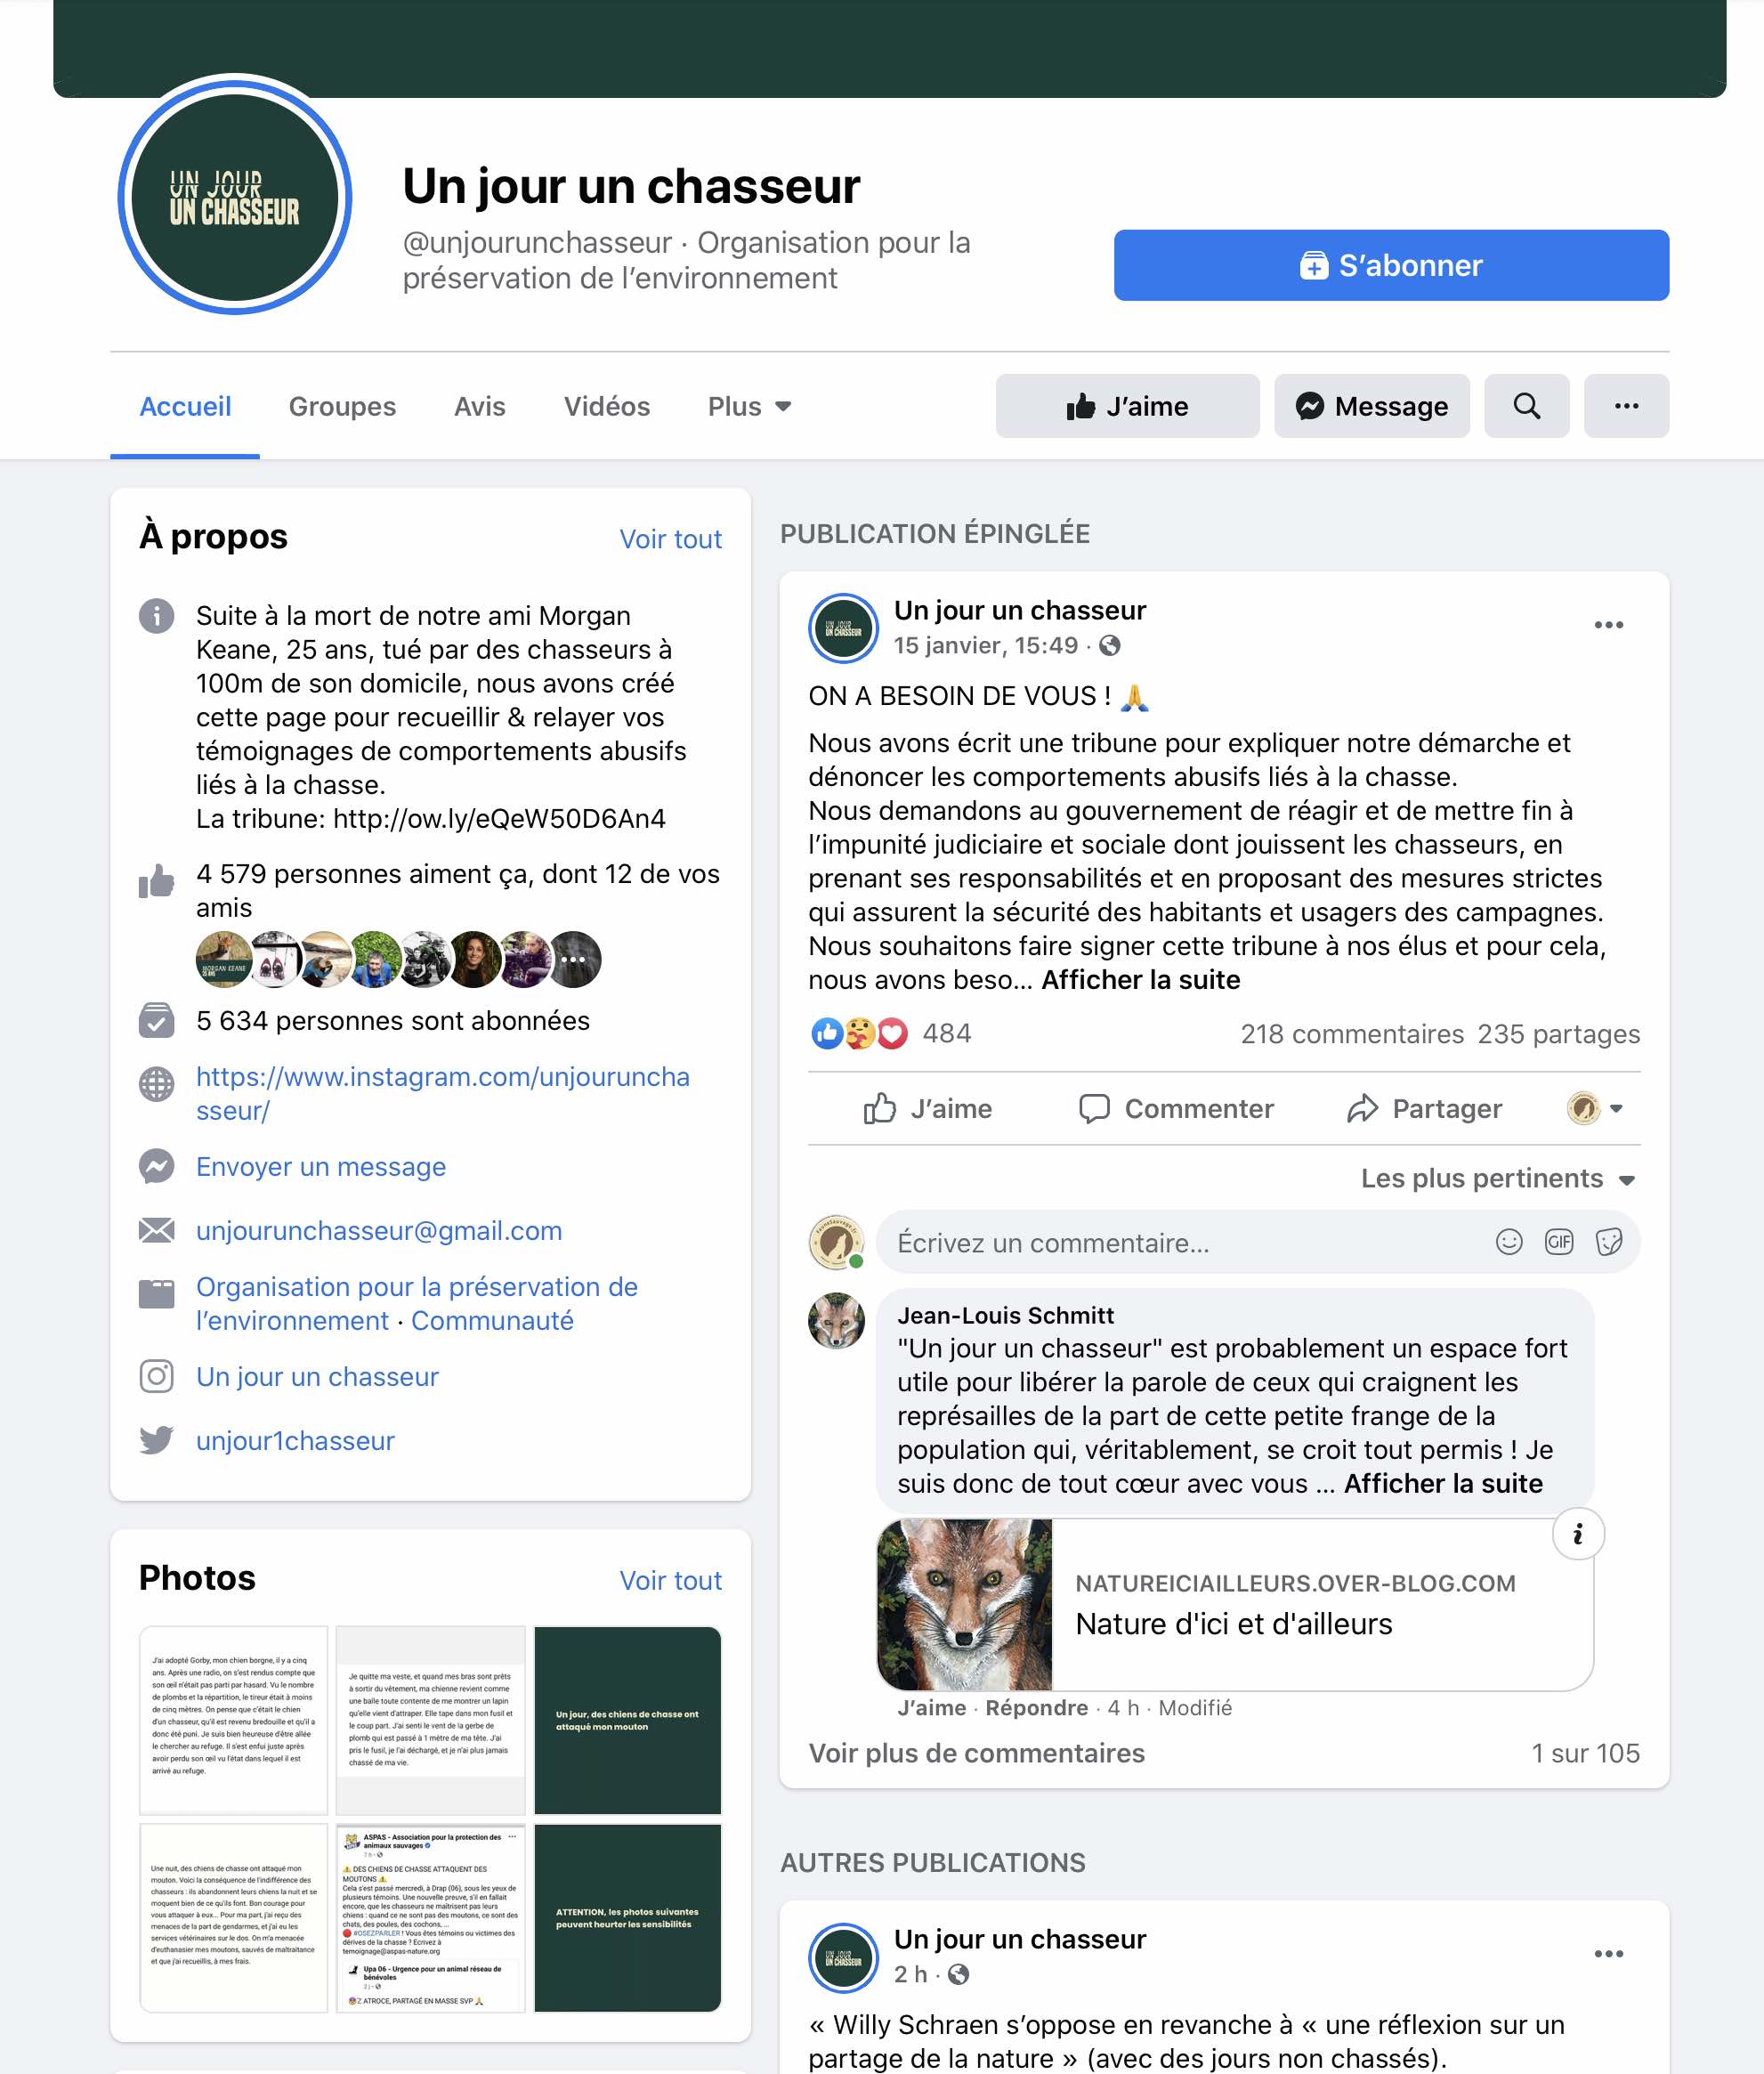The height and width of the screenshot is (2074, 1764).
Task: Switch to the Vidéos tab
Action: [606, 406]
